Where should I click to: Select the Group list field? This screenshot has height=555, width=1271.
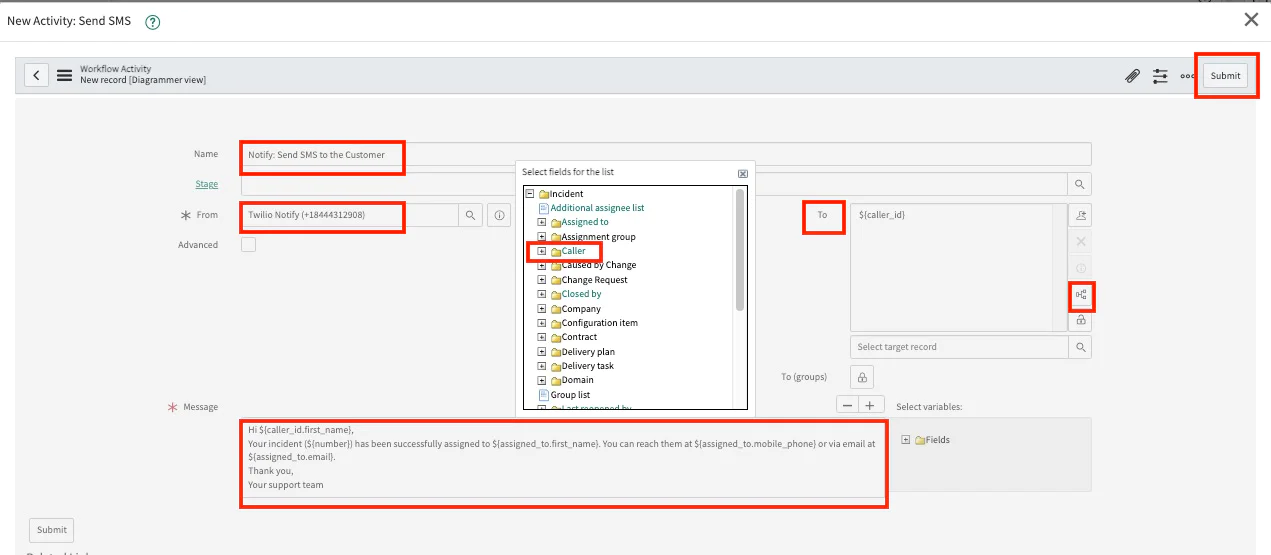(570, 395)
